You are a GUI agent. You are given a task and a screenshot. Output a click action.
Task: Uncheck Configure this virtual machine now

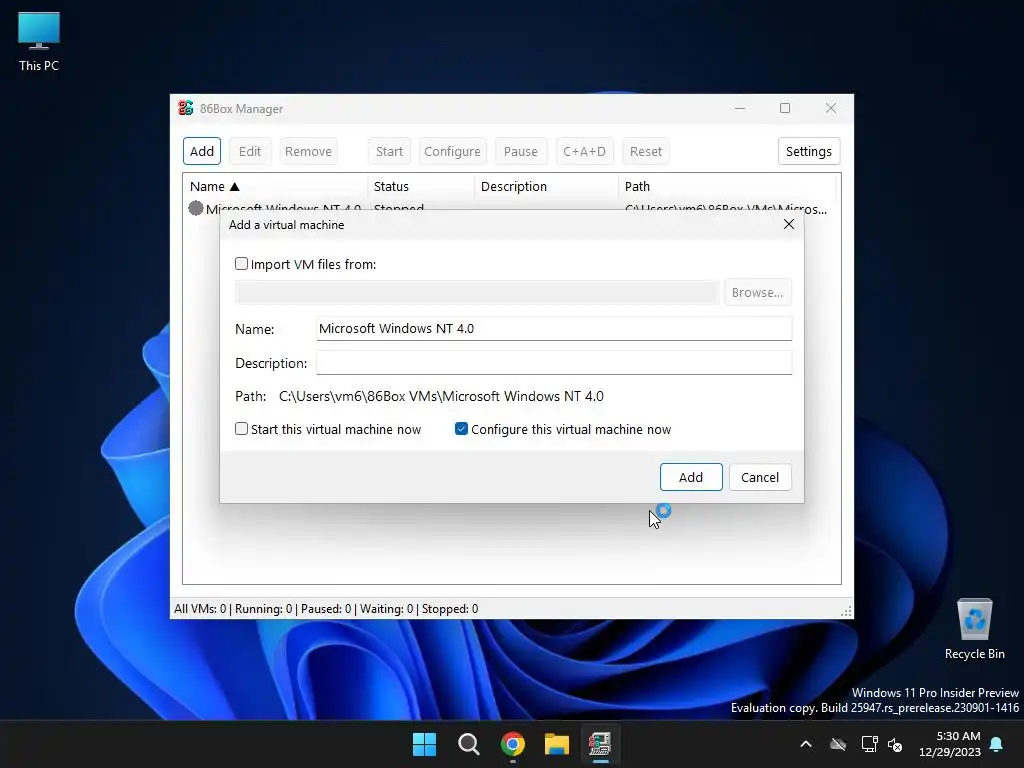461,429
